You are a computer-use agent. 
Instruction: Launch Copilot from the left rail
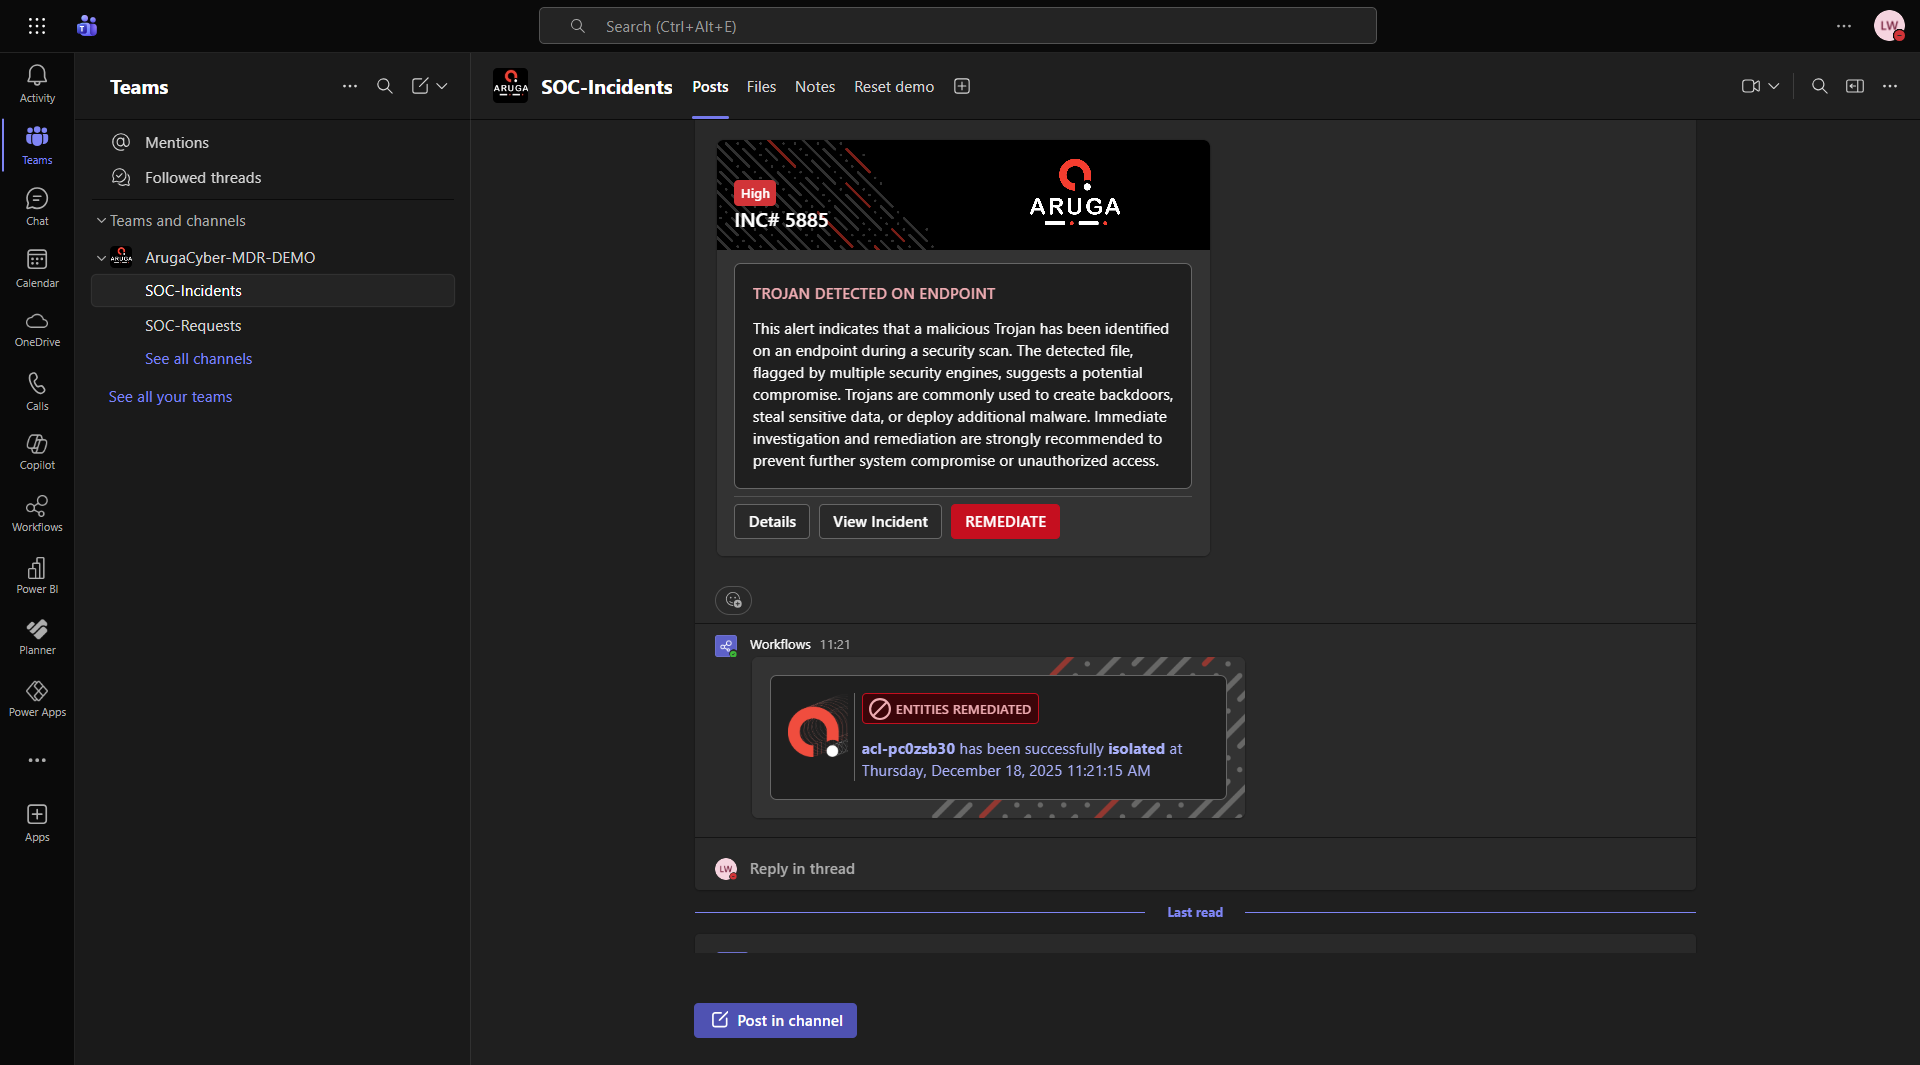pos(37,452)
